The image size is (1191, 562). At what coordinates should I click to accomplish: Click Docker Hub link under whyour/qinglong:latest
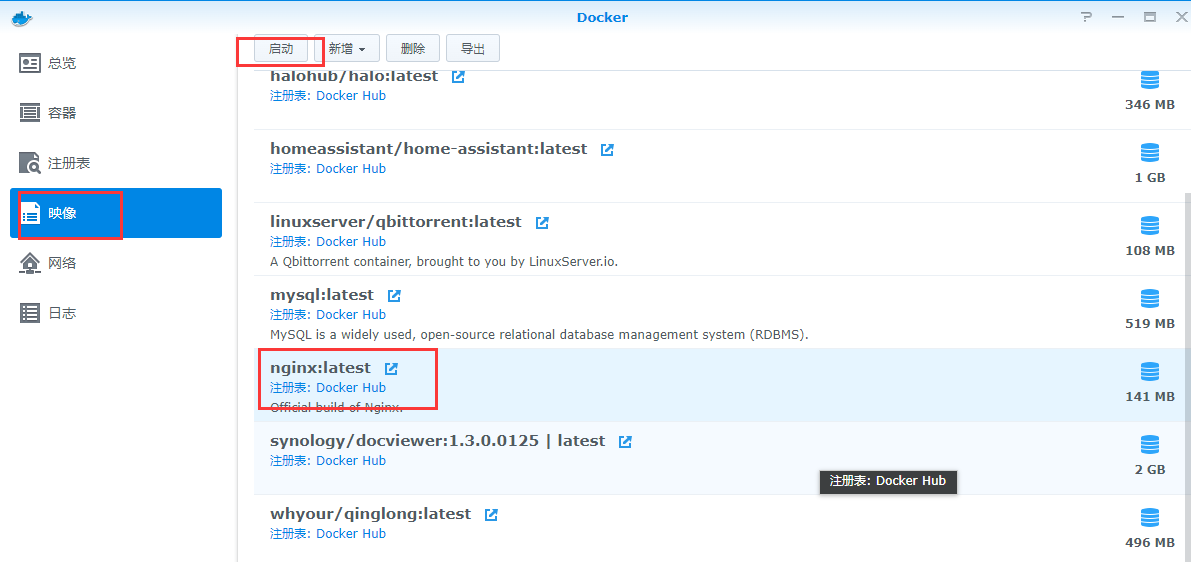coord(351,533)
